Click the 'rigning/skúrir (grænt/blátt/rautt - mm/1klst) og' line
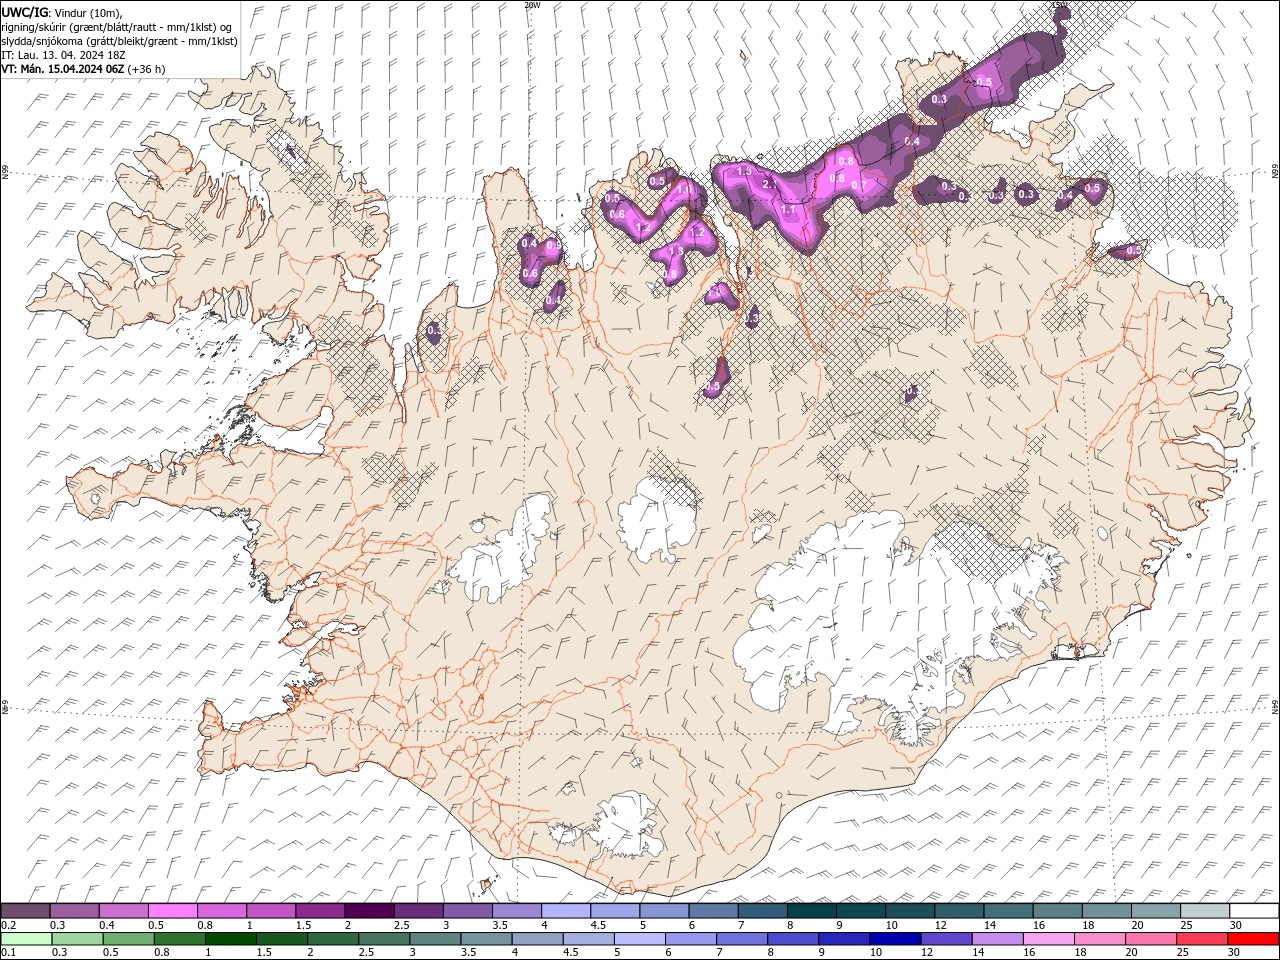 pos(117,26)
